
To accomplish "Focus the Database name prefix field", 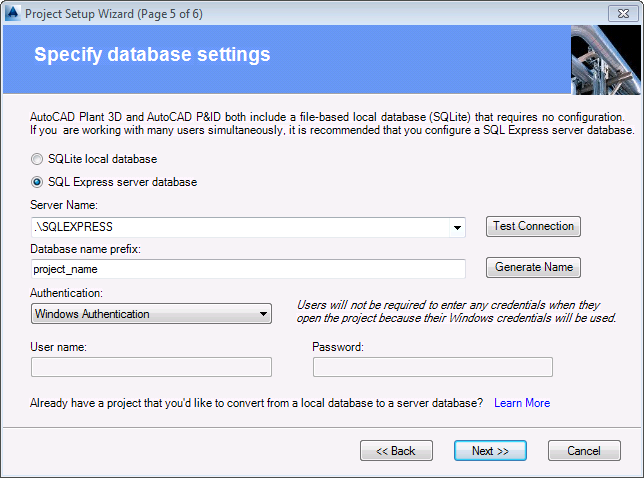I will click(248, 269).
